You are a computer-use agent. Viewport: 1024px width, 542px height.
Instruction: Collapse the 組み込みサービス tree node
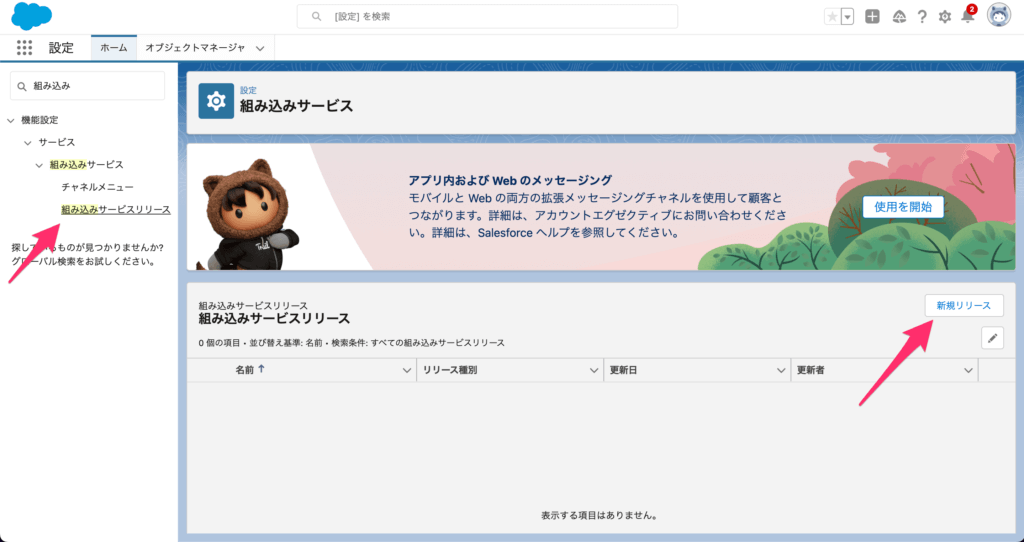coord(39,165)
